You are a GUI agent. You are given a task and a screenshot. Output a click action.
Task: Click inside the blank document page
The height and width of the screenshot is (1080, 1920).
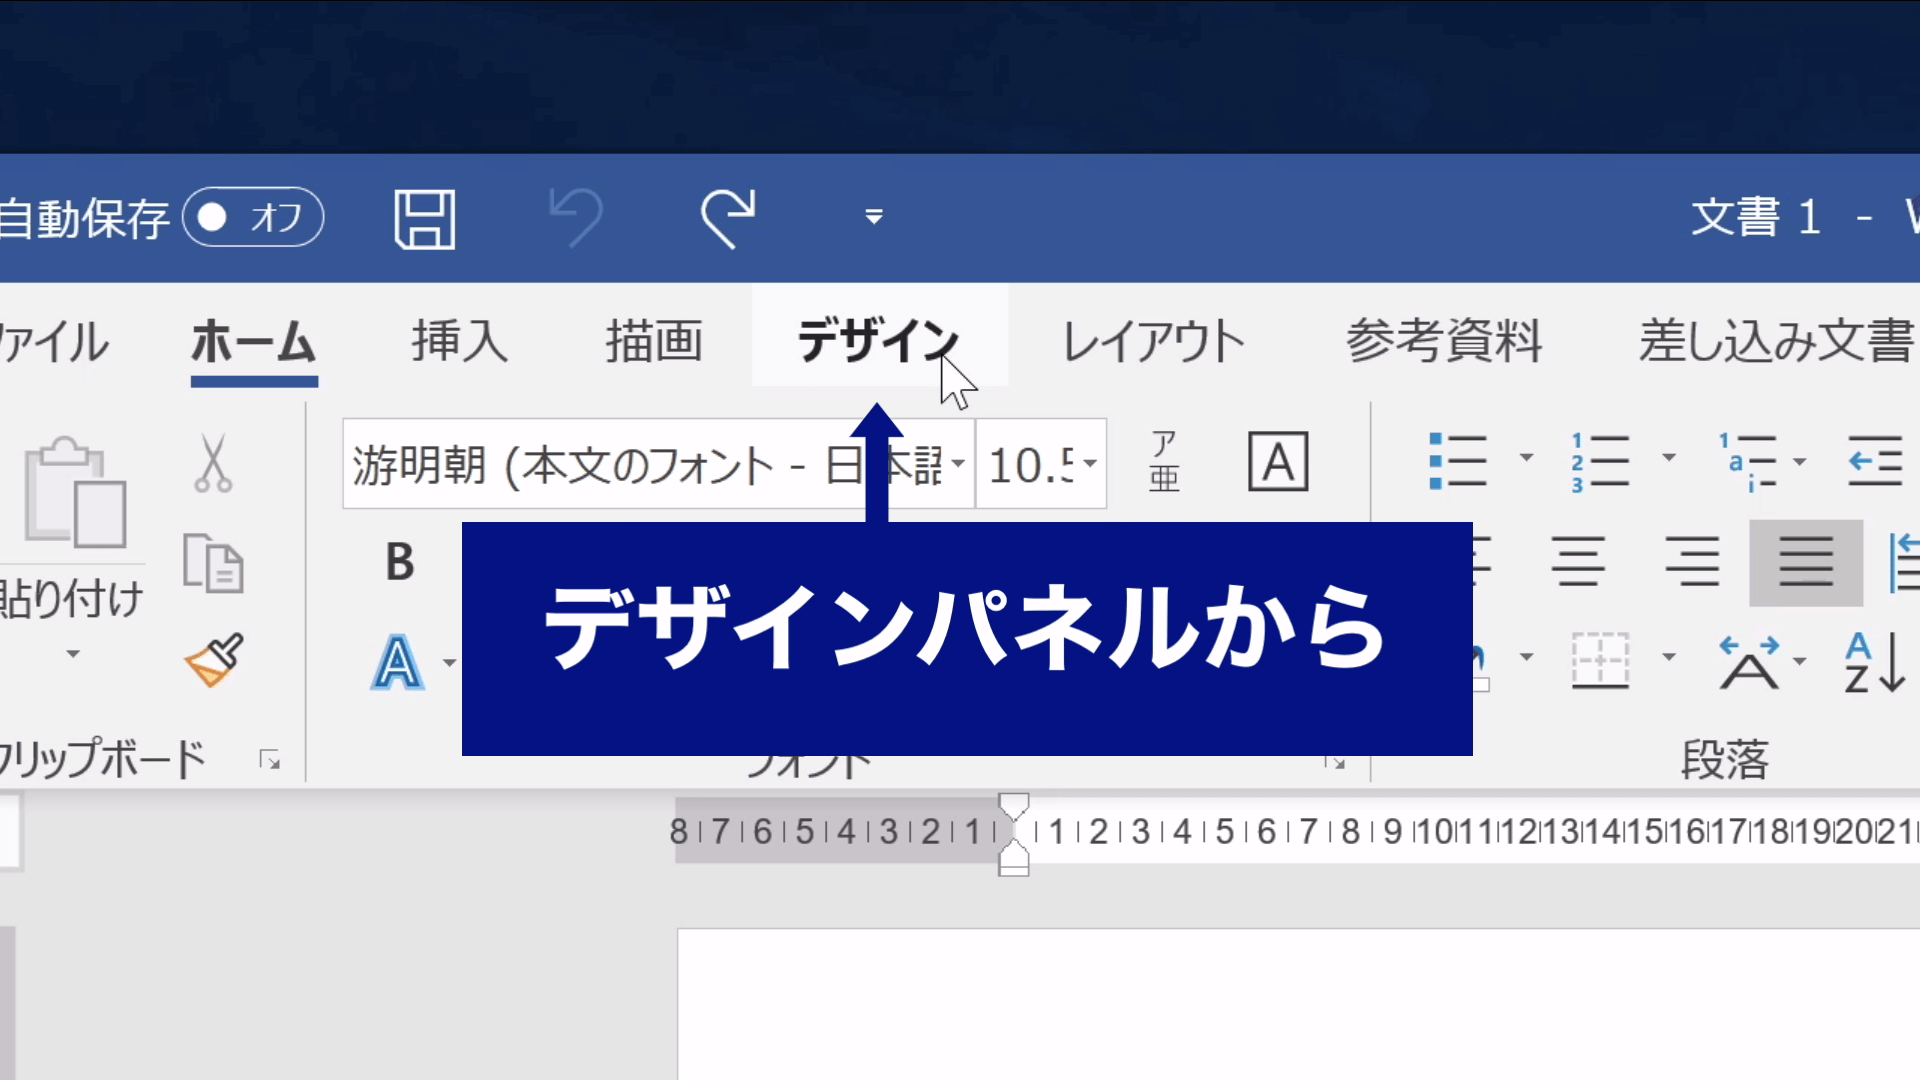point(1298,1005)
